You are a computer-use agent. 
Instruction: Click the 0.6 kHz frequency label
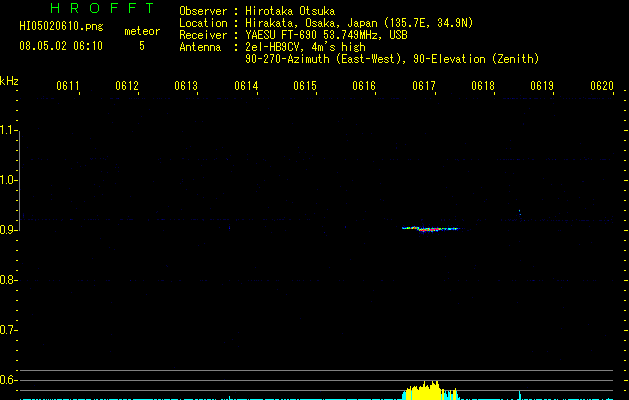click(x=8, y=380)
